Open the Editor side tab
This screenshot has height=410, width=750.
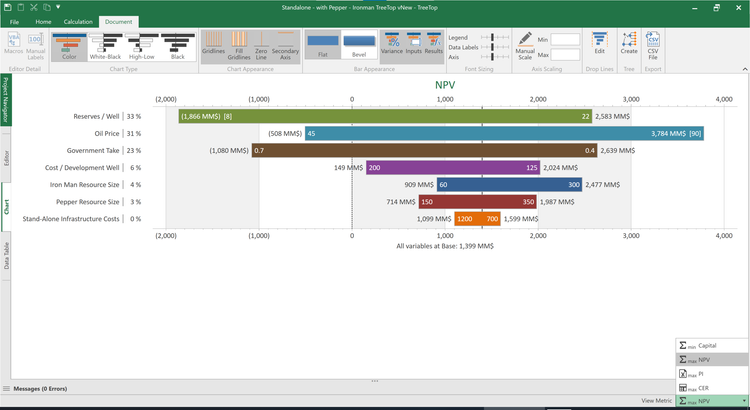[x=6, y=158]
